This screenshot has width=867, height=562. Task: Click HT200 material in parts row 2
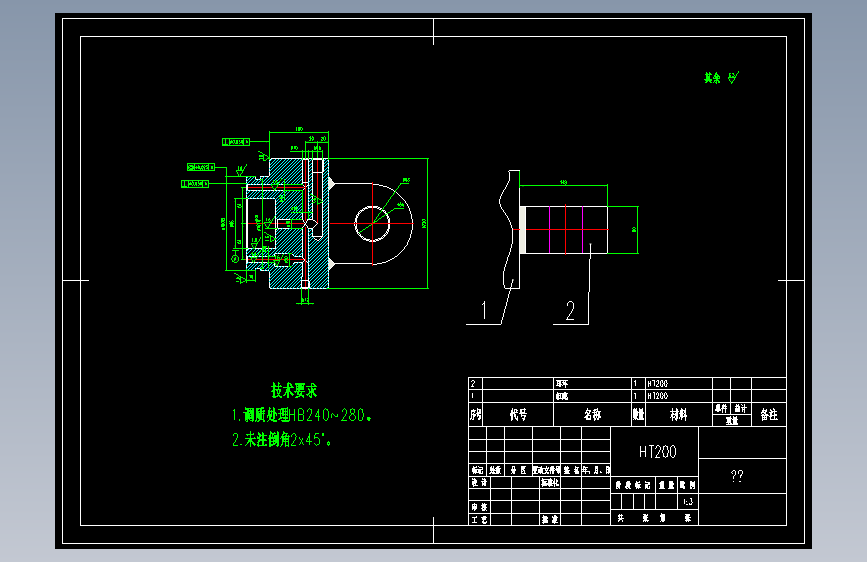[657, 383]
